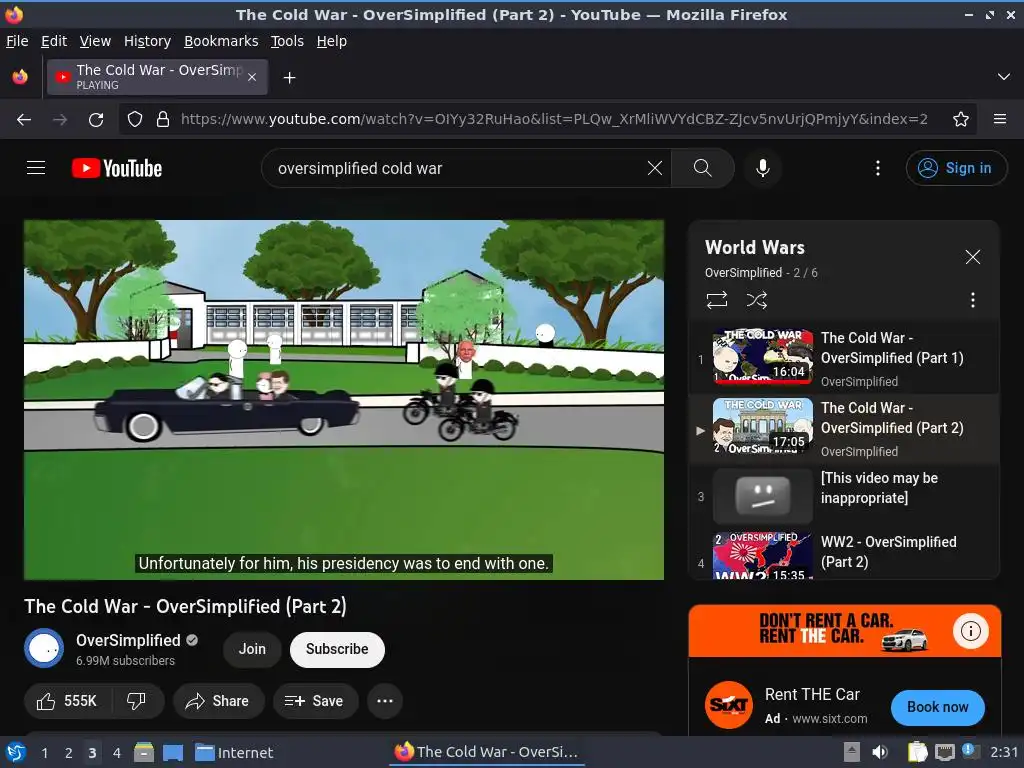Viewport: 1024px width, 768px height.
Task: Switch to workspace 1
Action: (44, 753)
